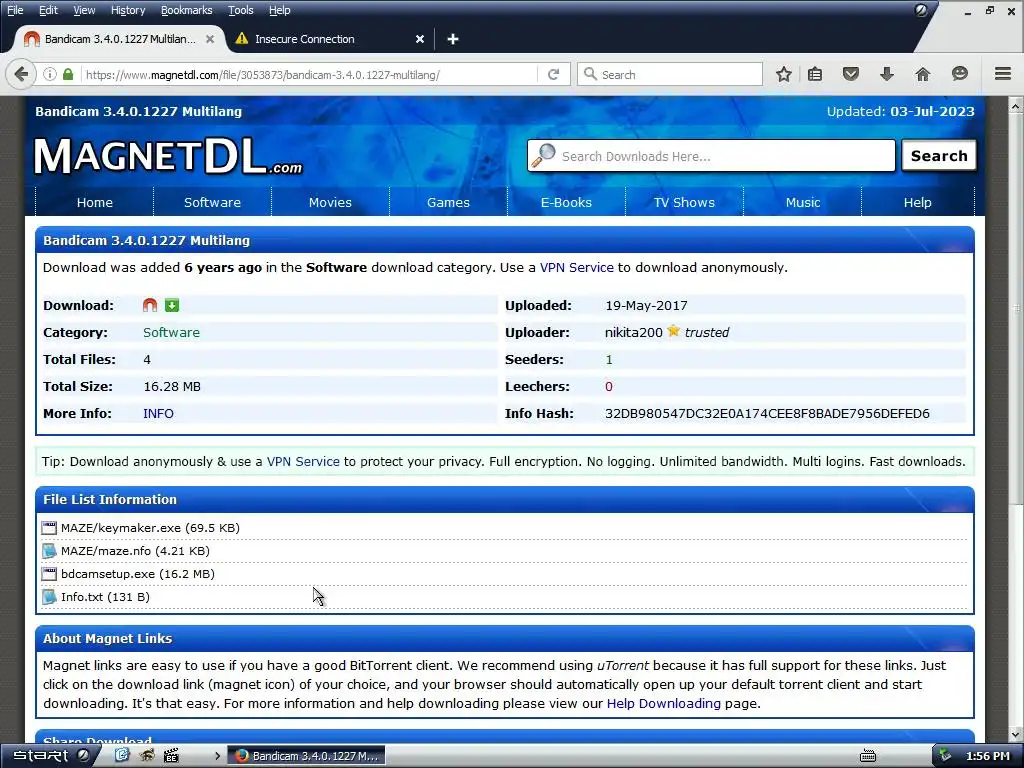Click the MAZE/keymaker.exe (69.5 KB) entry
Image resolution: width=1024 pixels, height=768 pixels.
150,528
